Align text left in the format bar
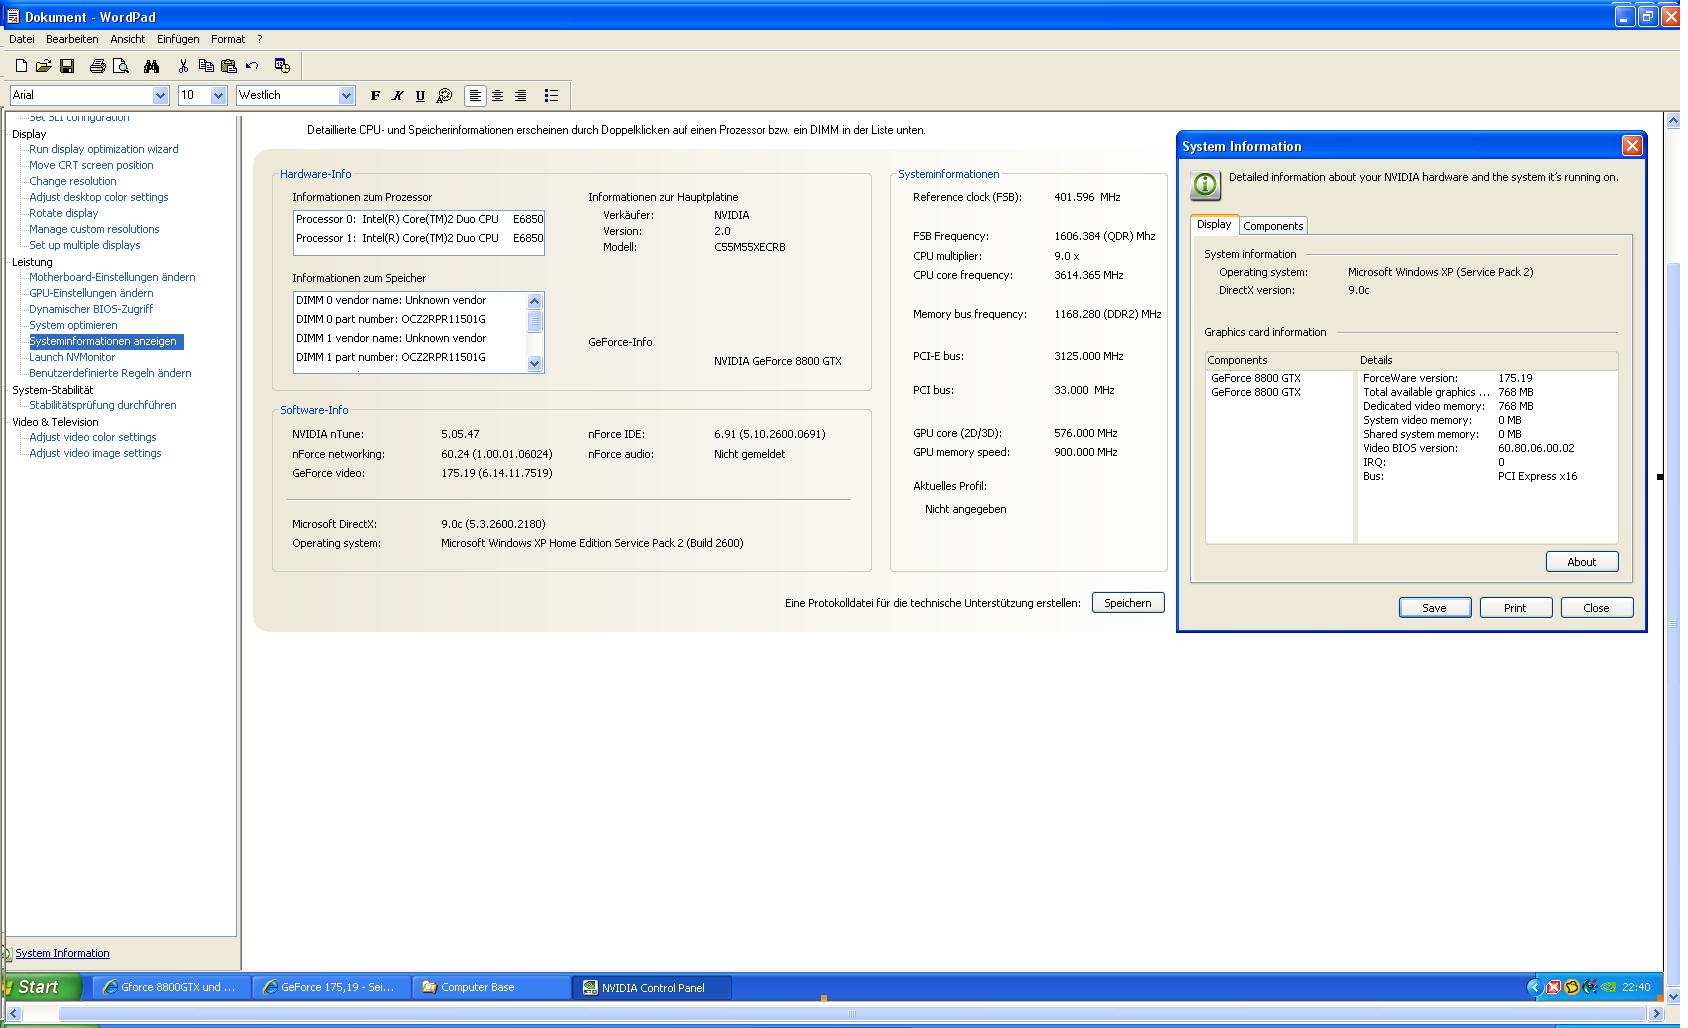 click(475, 96)
